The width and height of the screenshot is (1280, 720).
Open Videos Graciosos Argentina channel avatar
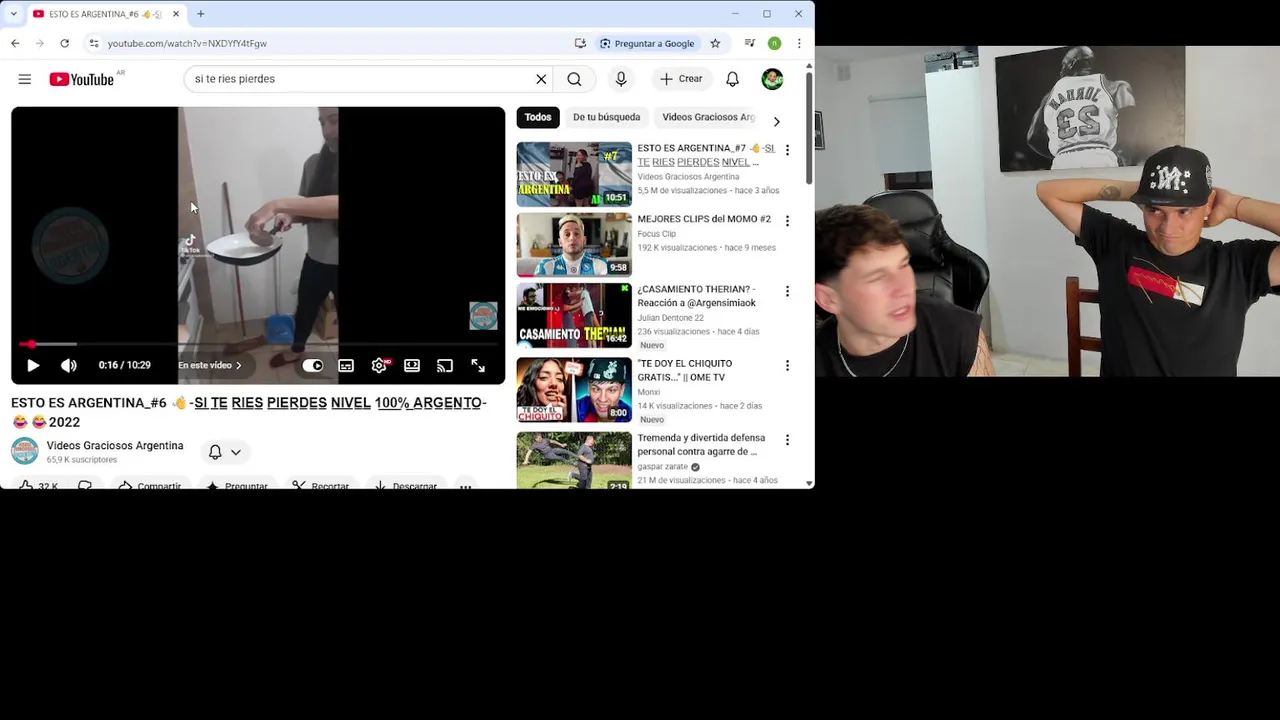click(x=25, y=451)
